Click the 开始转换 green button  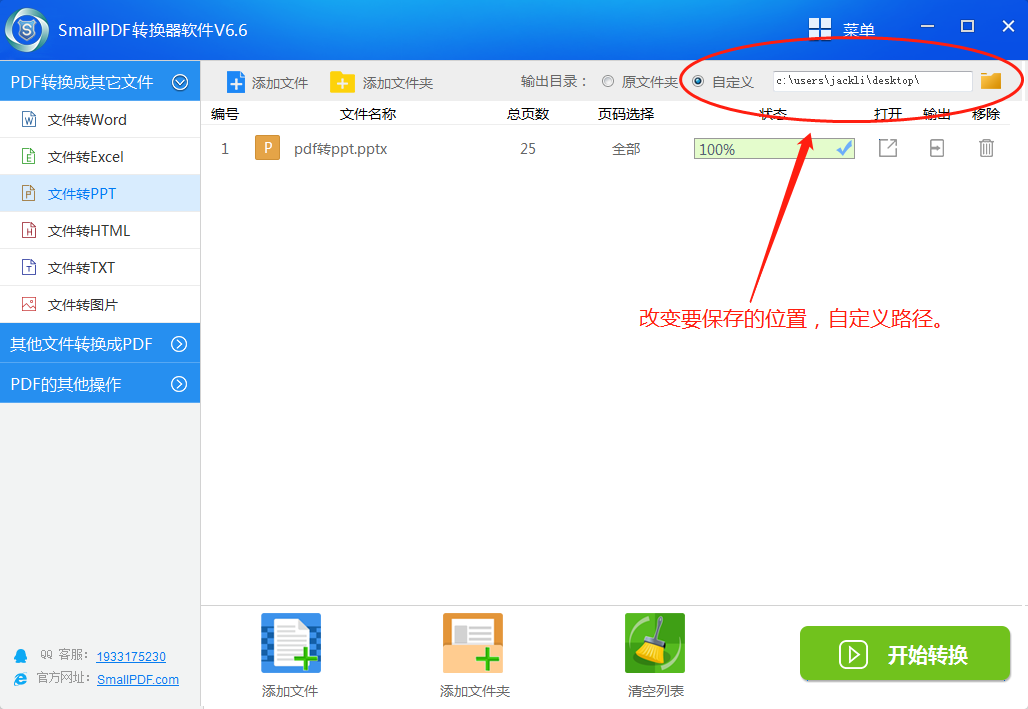(x=905, y=653)
